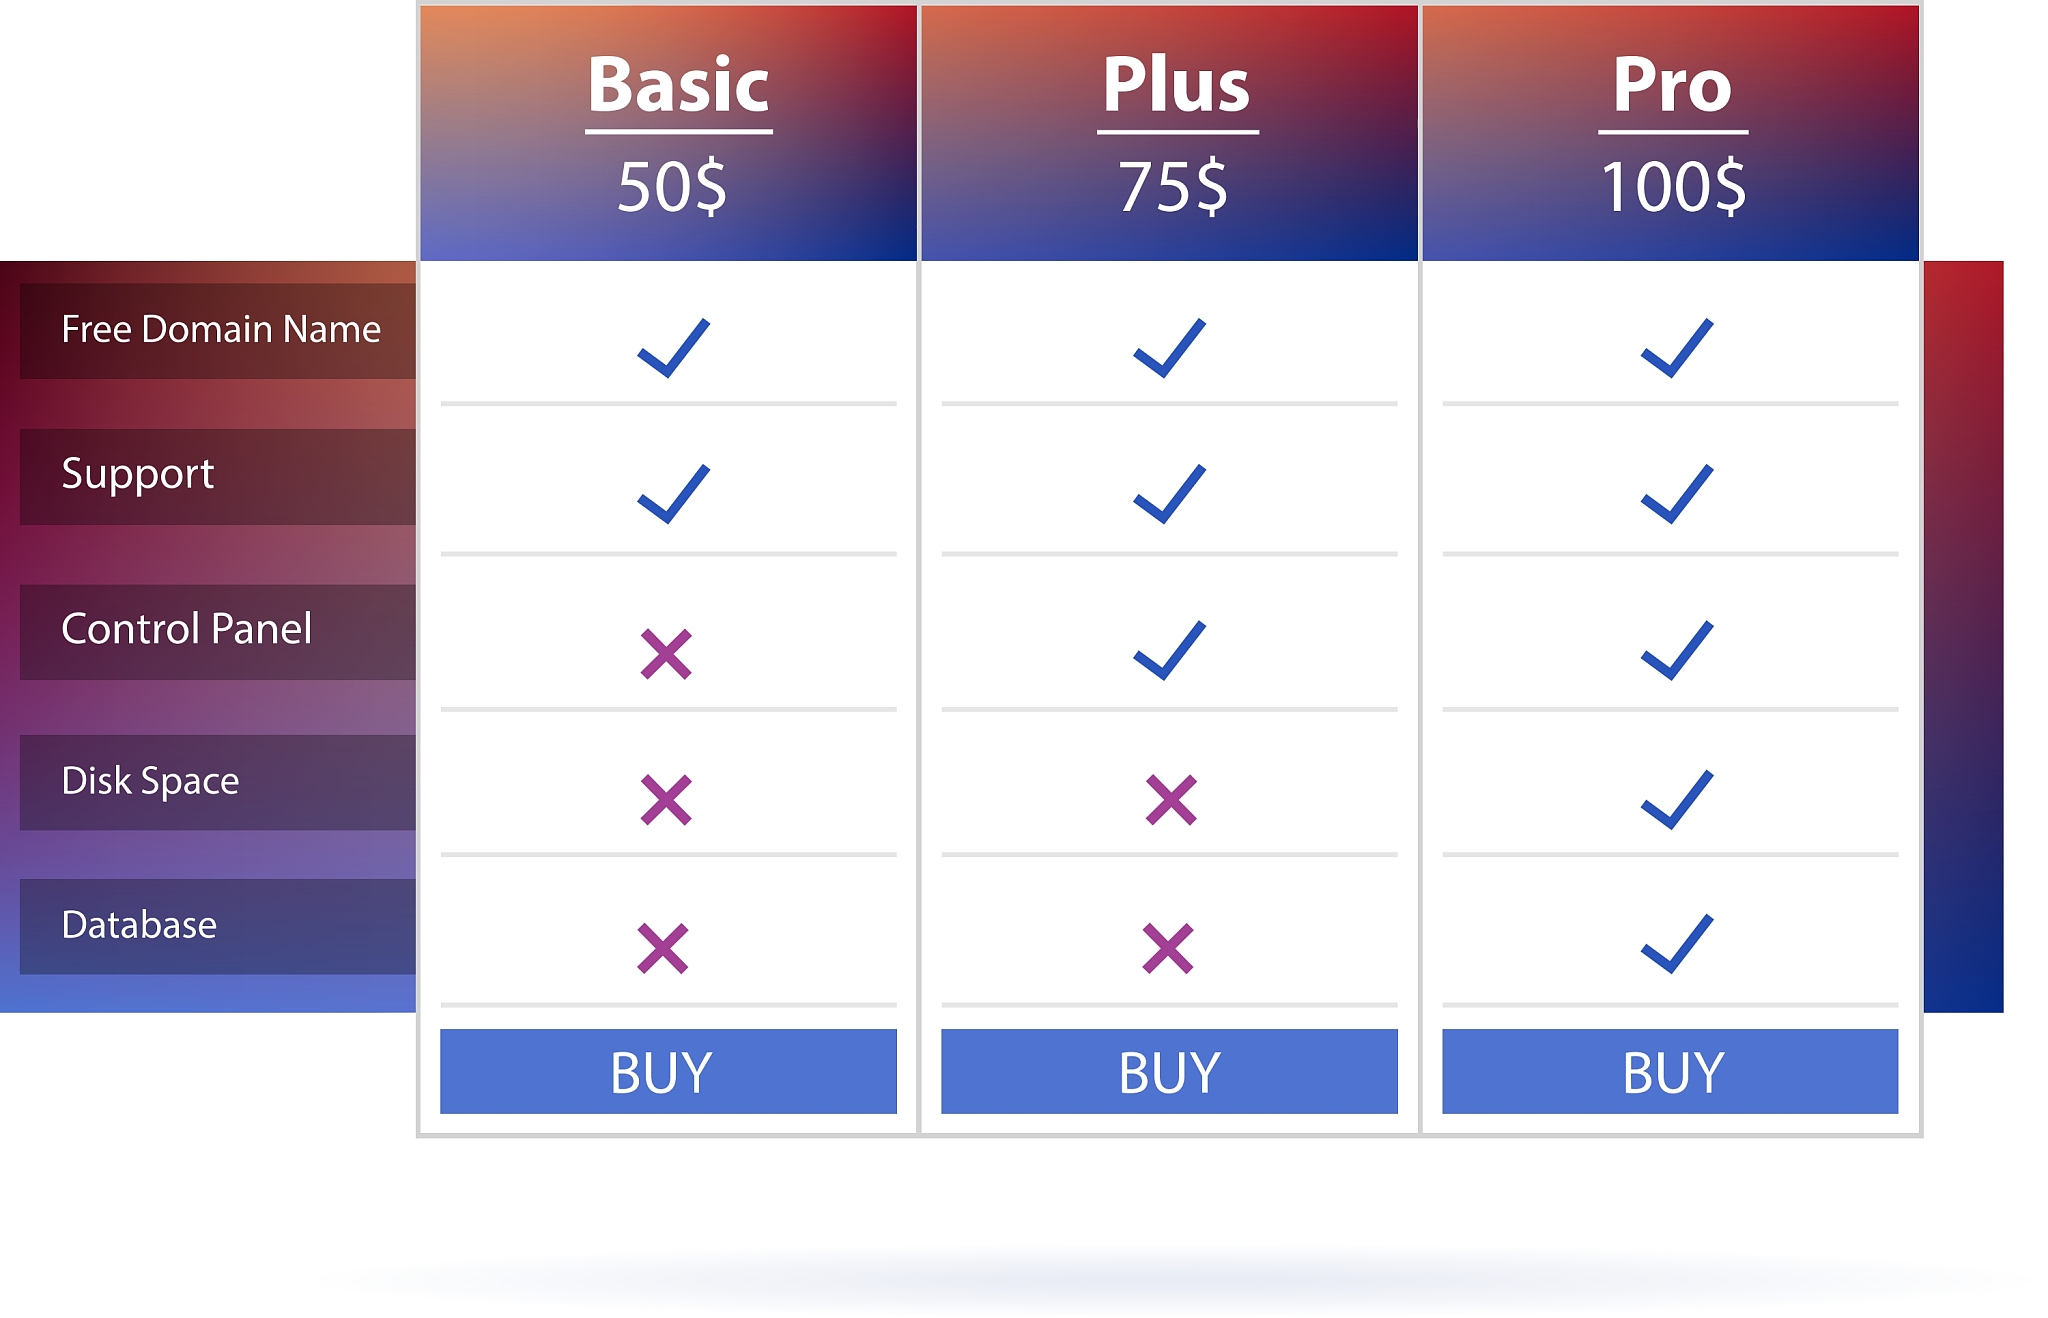2048x1318 pixels.
Task: Click the Plus plan's Free Domain Name checkmark
Action: coord(1169,348)
